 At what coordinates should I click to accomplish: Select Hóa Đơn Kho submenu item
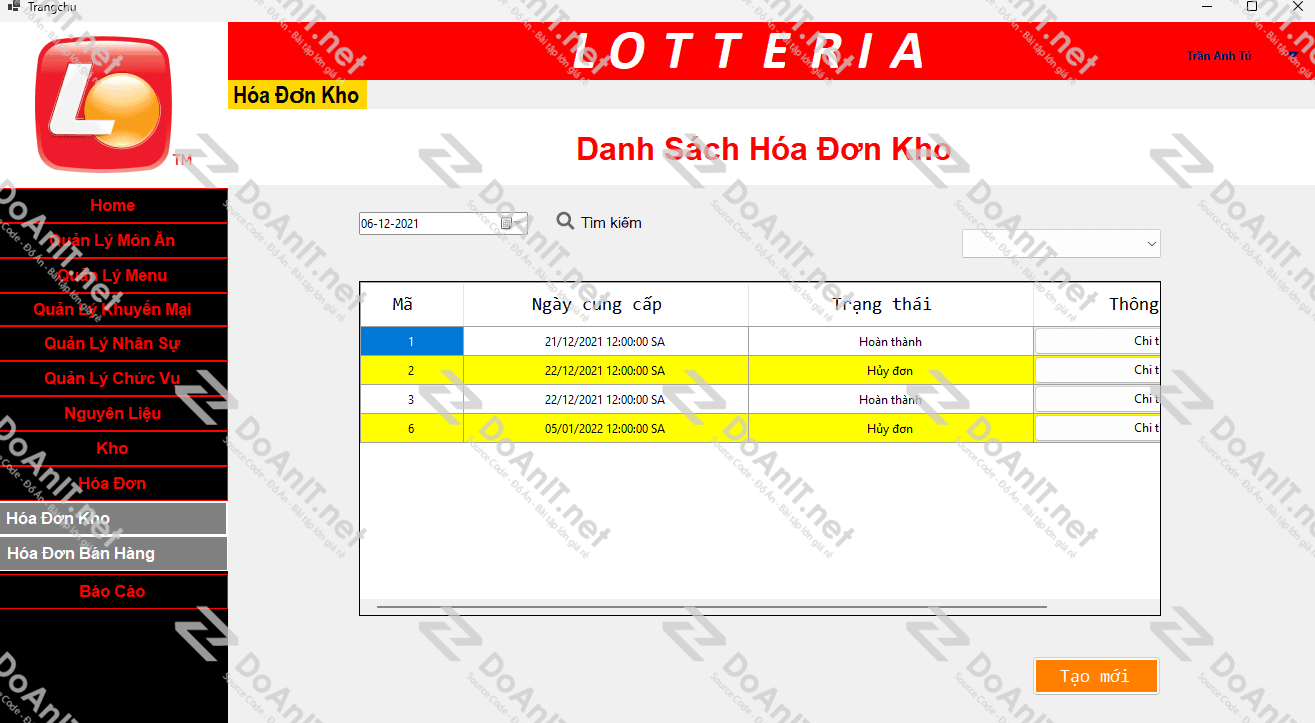pyautogui.click(x=113, y=518)
